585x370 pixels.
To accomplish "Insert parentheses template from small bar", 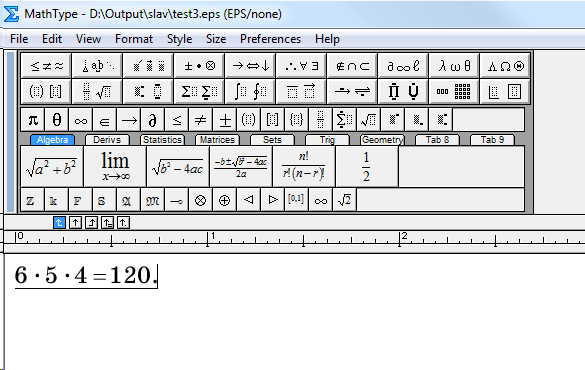I will (x=248, y=120).
